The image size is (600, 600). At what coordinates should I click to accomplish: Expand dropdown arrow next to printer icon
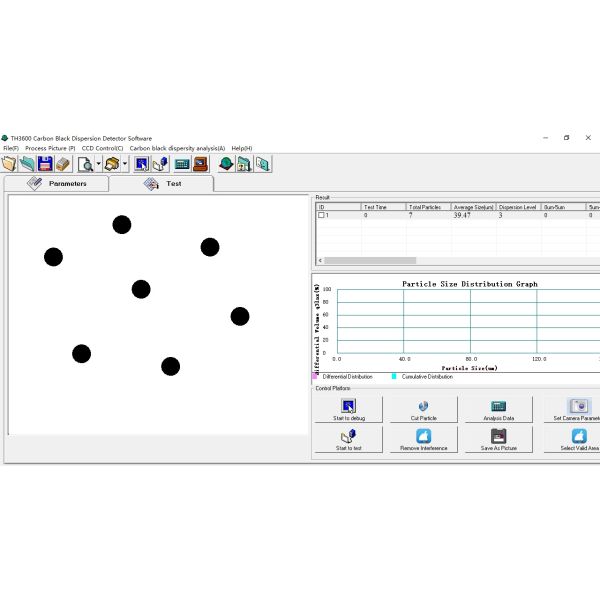(125, 164)
